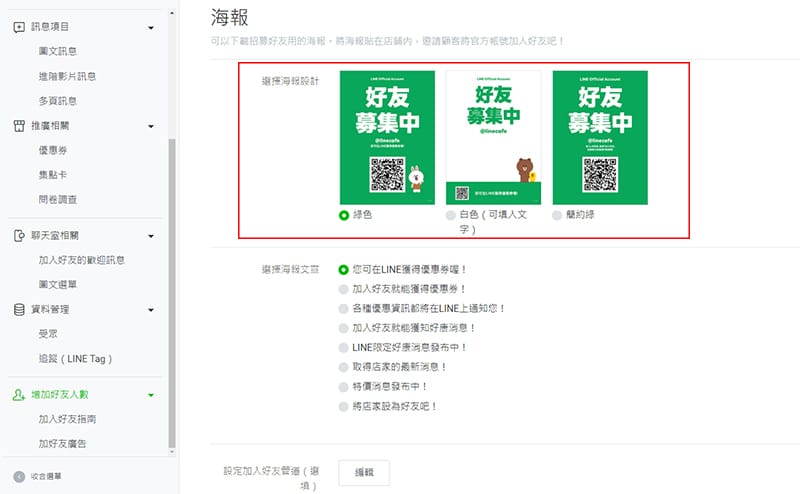The width and height of the screenshot is (800, 494).
Task: Select text option 取得店家的最新消息！
Action: point(343,367)
